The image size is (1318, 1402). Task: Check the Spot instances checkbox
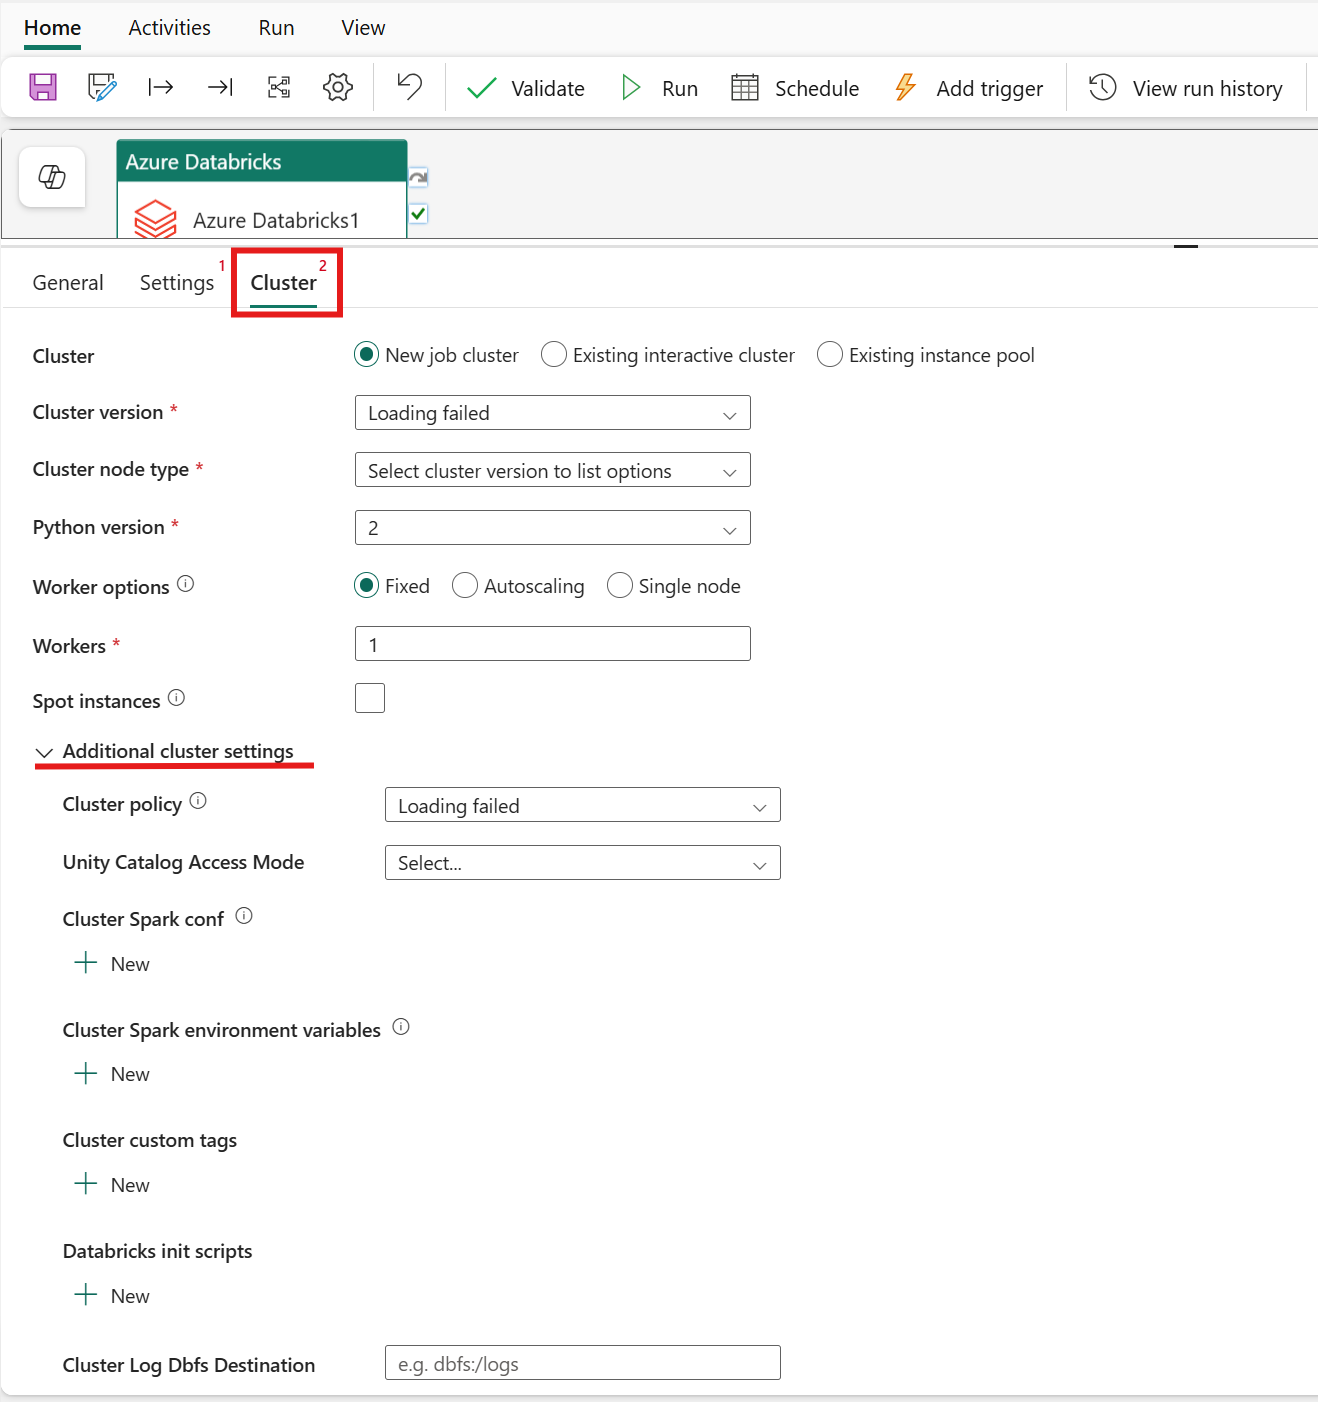(369, 697)
